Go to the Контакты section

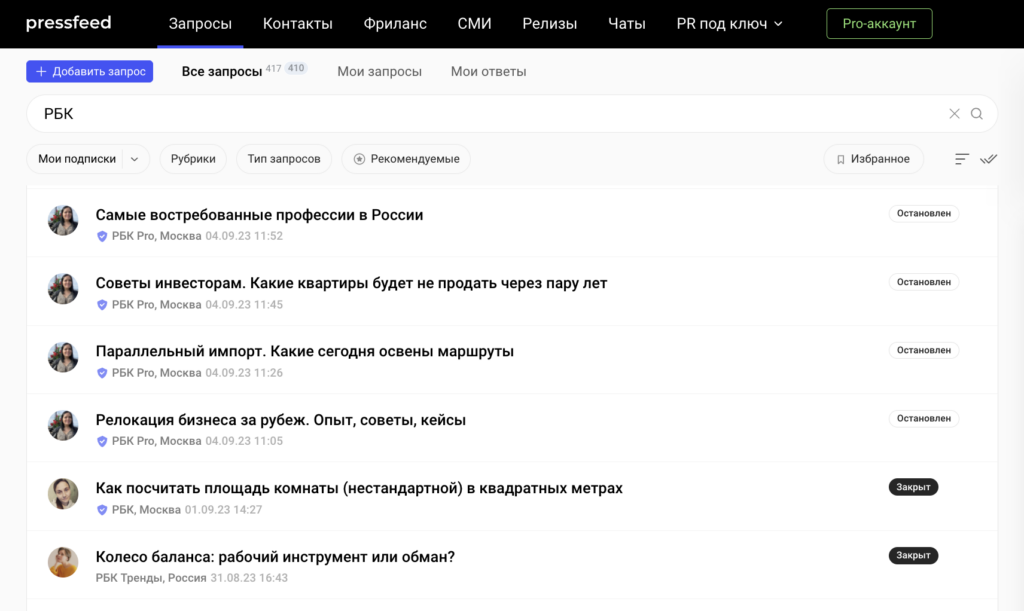[x=297, y=24]
